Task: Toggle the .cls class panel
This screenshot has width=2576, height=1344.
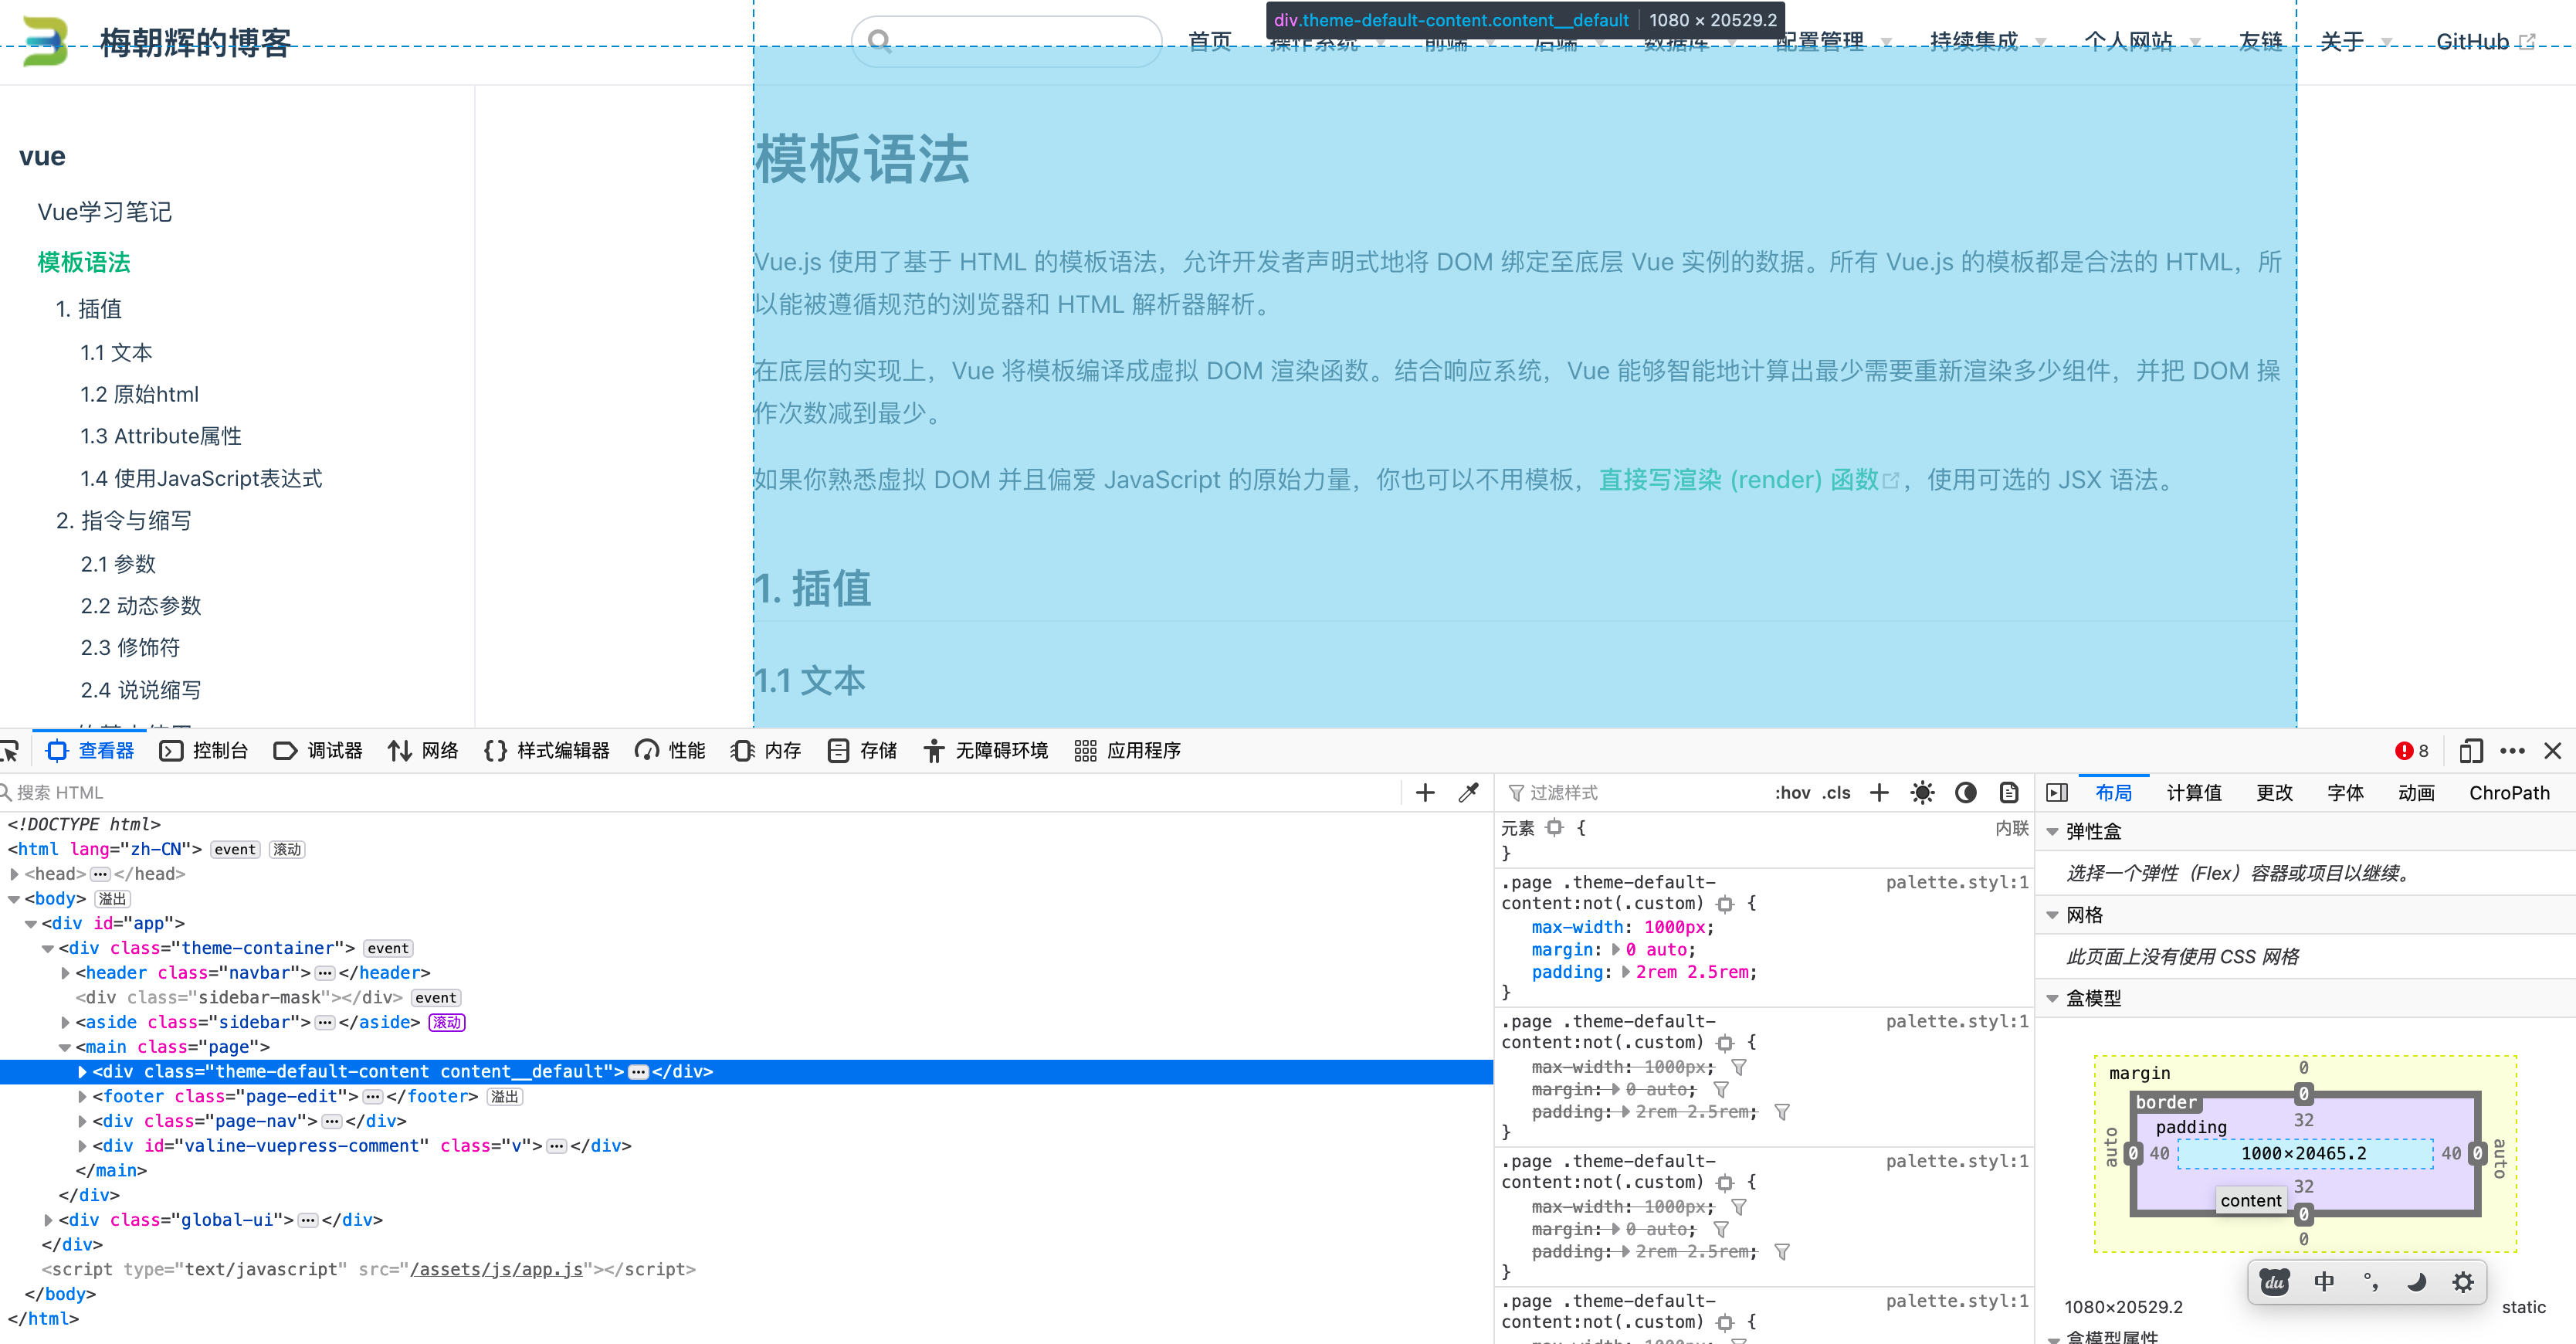Action: [1836, 793]
